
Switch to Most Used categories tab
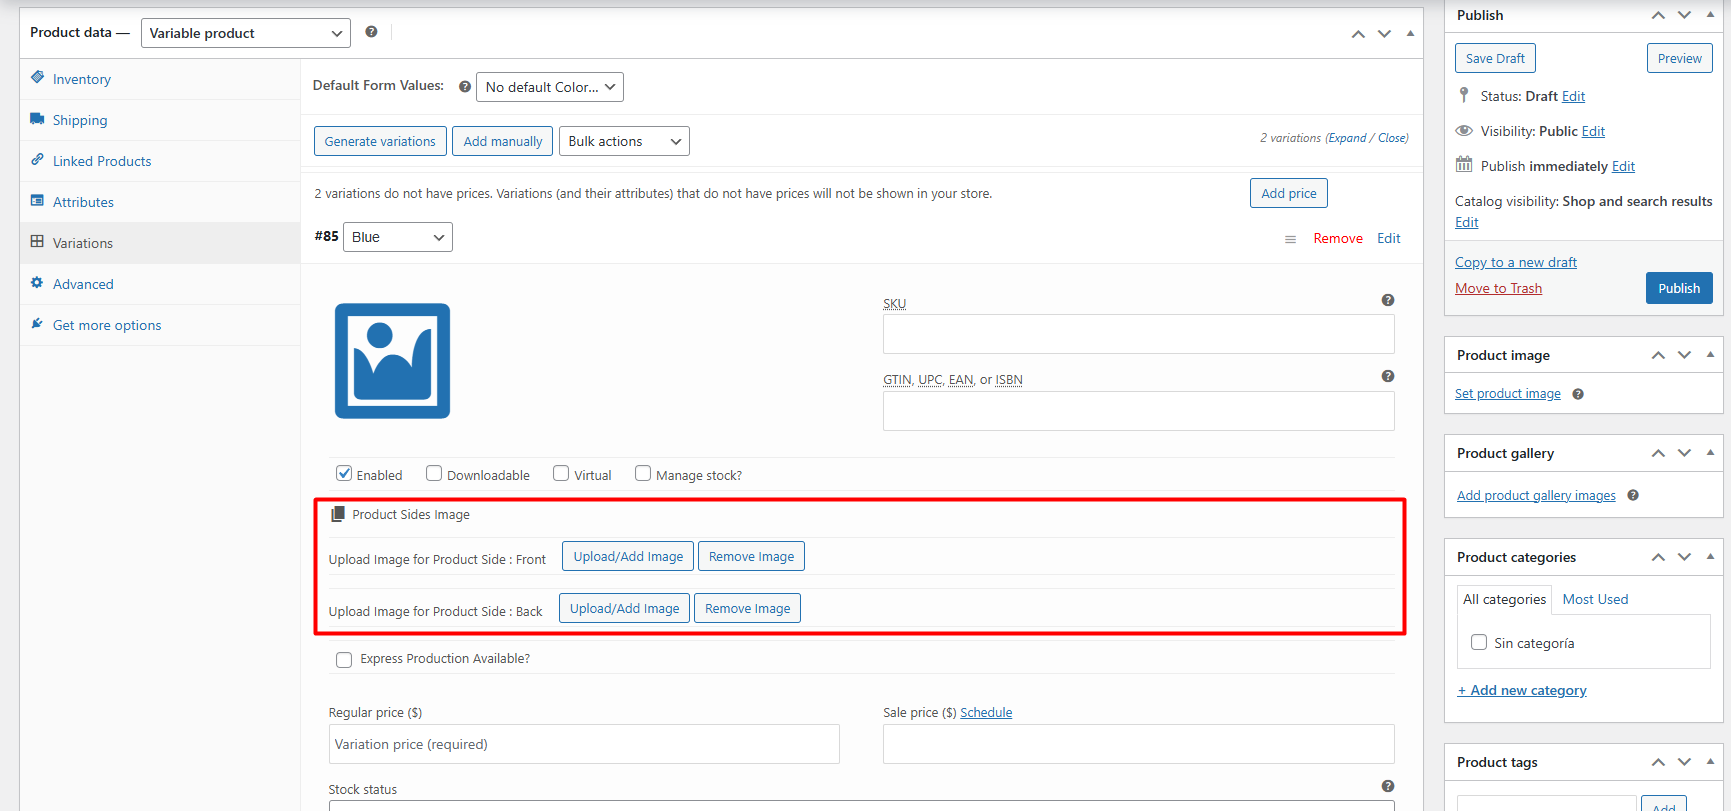click(x=1595, y=599)
